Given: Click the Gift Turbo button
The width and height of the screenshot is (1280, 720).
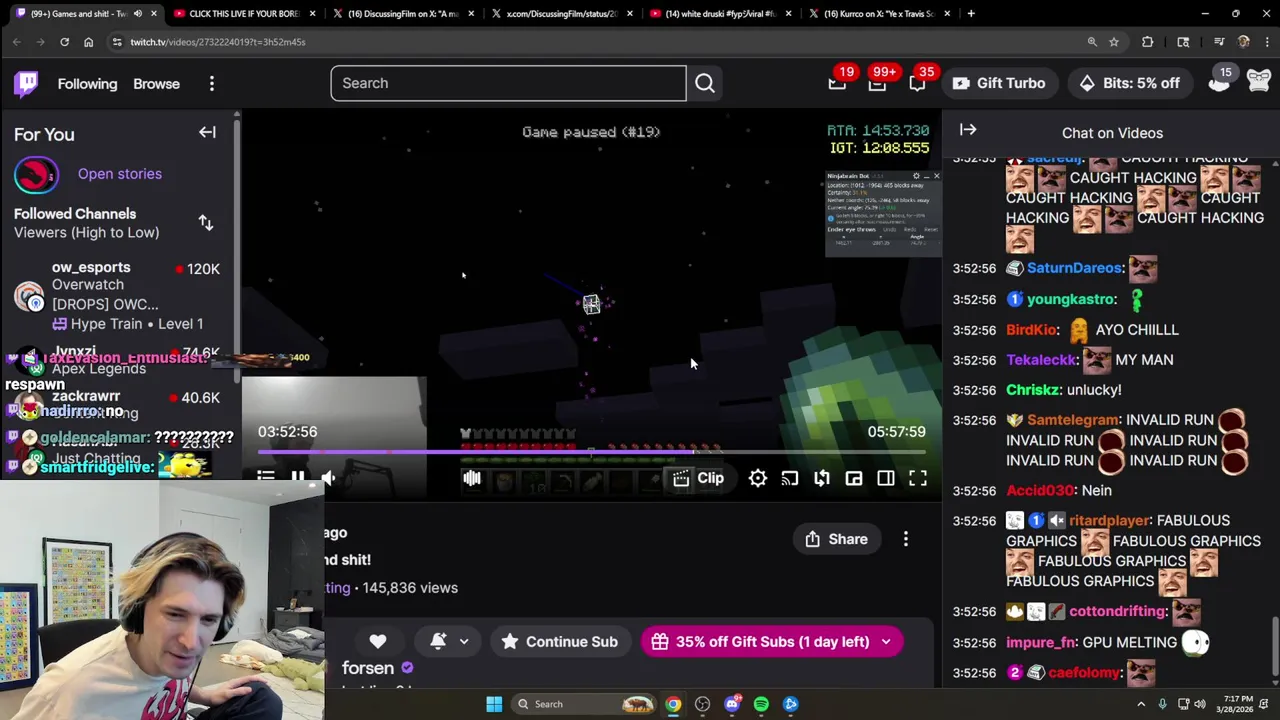Looking at the screenshot, I should tap(999, 83).
